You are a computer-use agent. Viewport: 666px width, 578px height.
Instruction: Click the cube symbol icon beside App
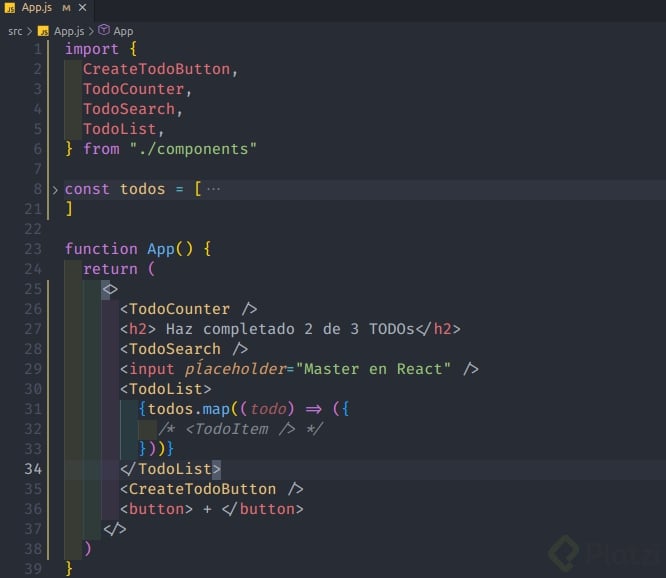(104, 30)
